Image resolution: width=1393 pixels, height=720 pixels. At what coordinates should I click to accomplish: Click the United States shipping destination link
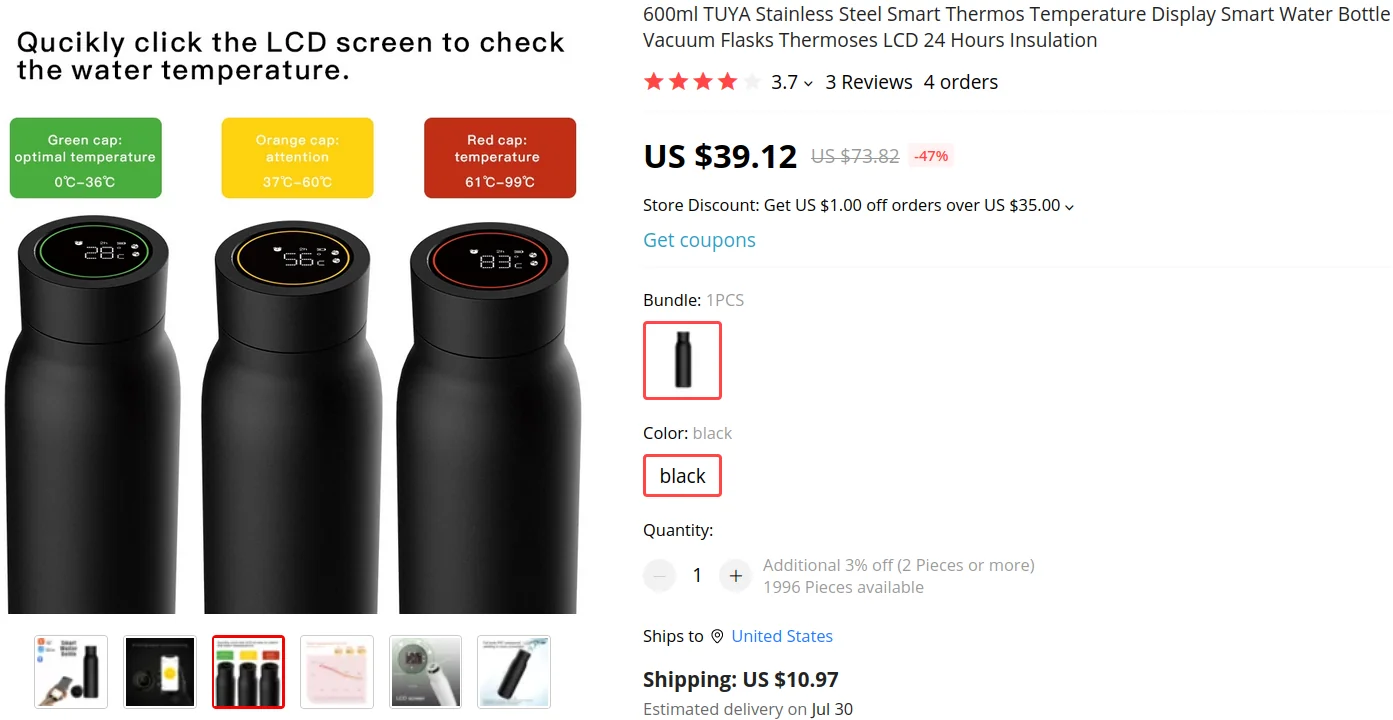[x=782, y=636]
